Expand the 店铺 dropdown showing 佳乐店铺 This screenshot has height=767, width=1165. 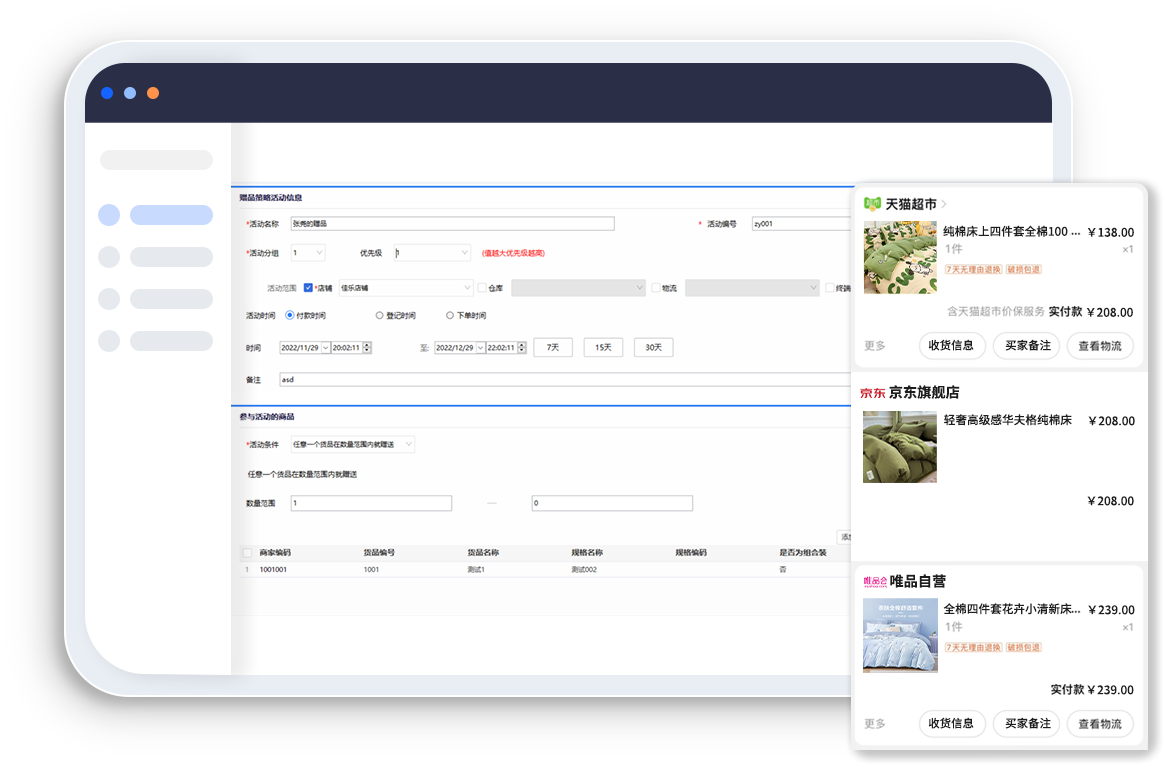click(x=406, y=288)
